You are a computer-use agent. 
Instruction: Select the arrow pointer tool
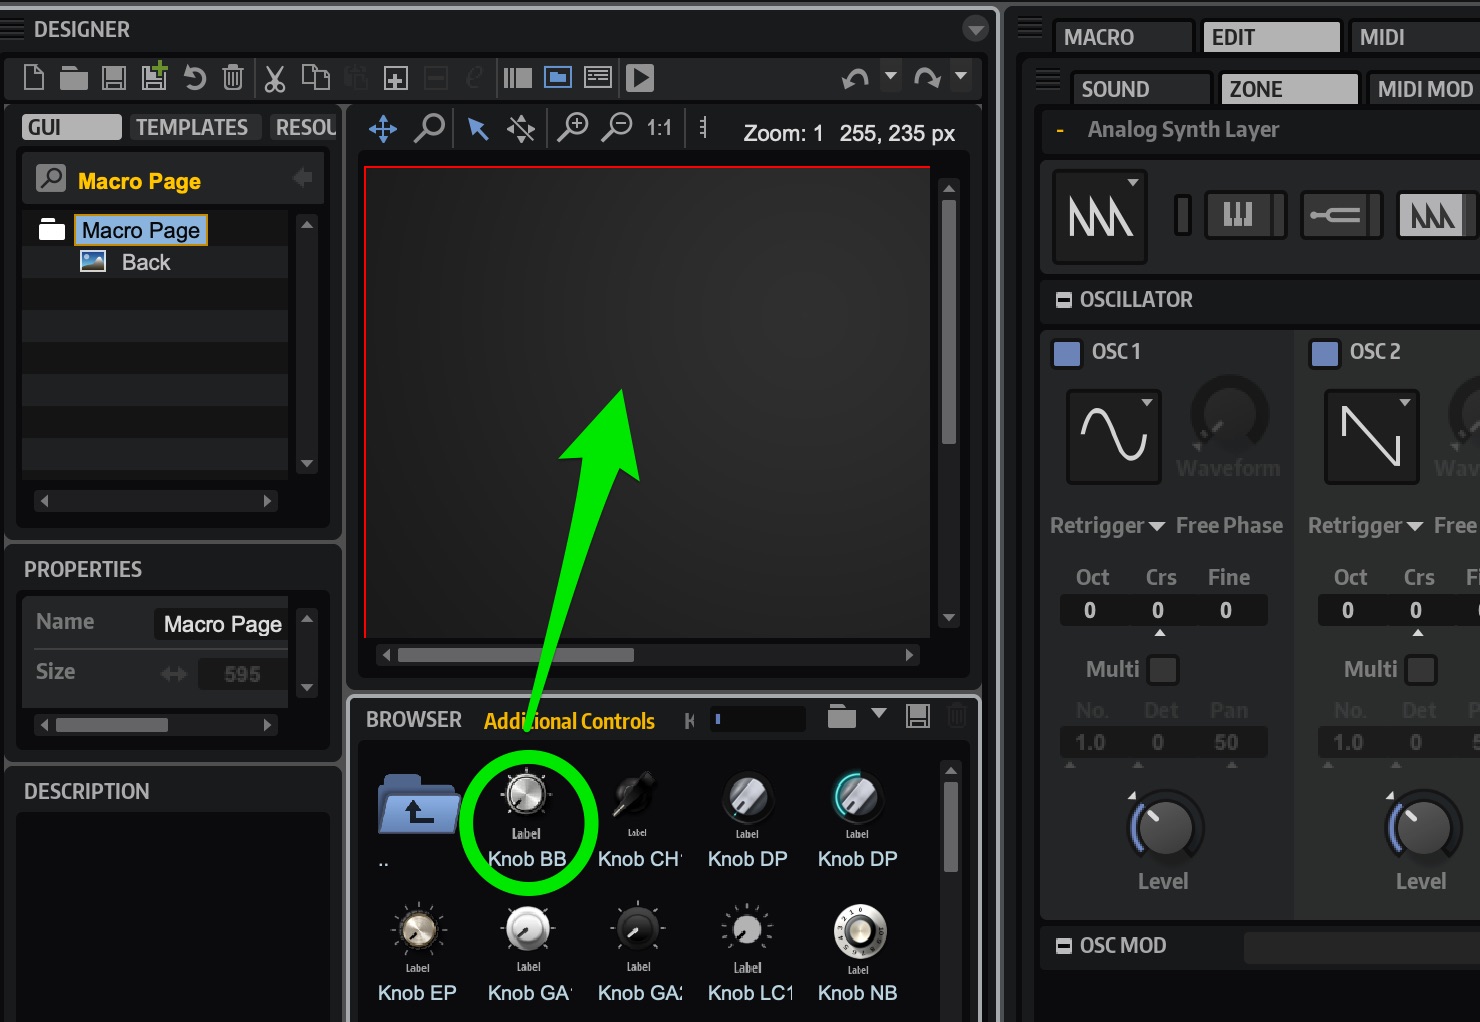click(x=478, y=128)
